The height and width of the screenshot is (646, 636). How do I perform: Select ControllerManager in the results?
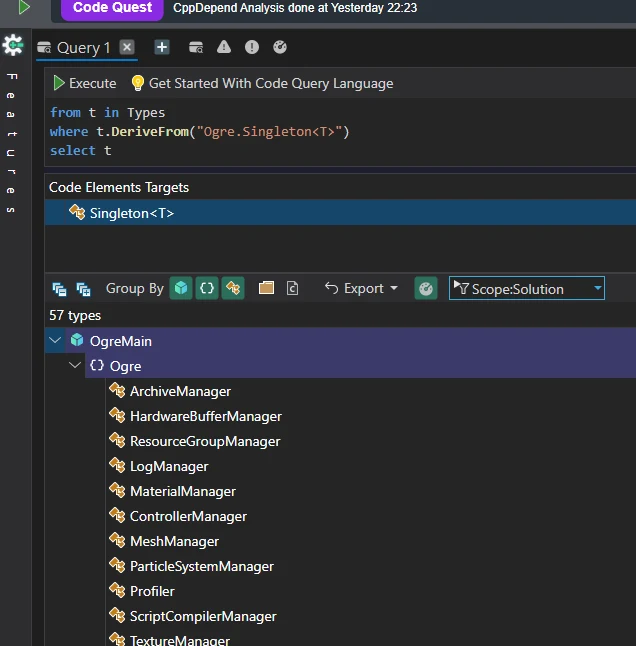188,517
